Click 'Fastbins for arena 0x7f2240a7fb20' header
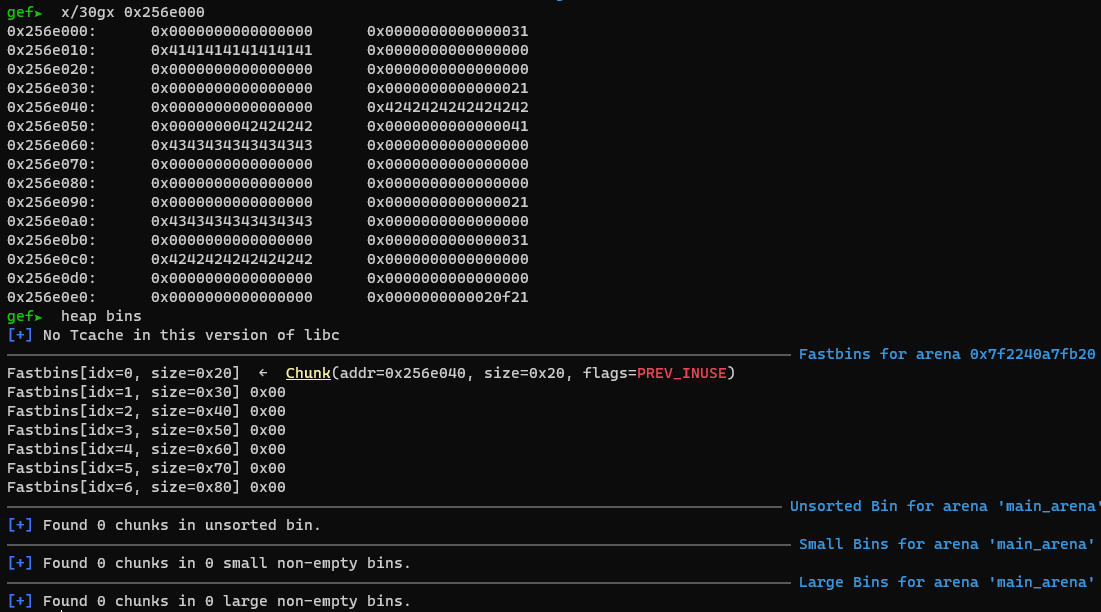The height and width of the screenshot is (612, 1101). click(947, 354)
